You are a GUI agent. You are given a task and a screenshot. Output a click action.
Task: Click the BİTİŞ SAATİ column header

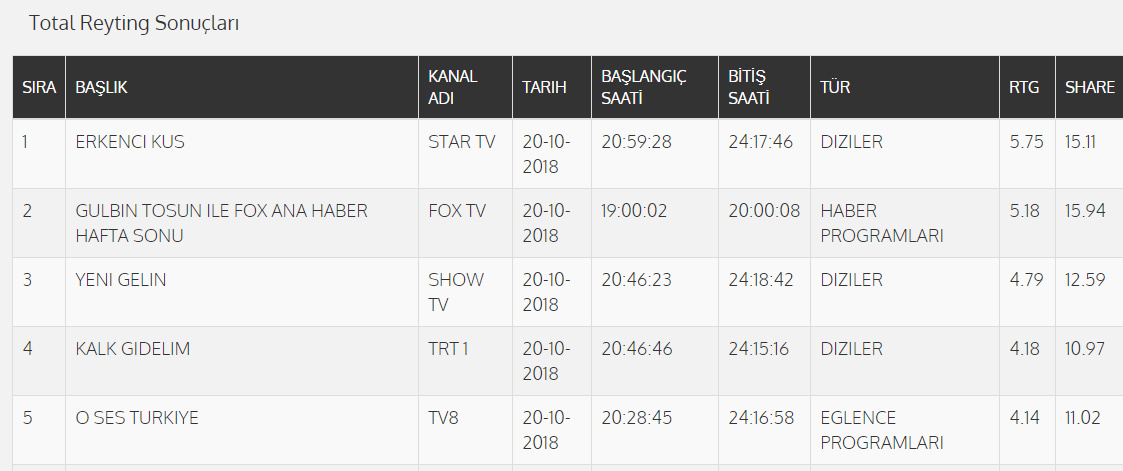tap(749, 87)
